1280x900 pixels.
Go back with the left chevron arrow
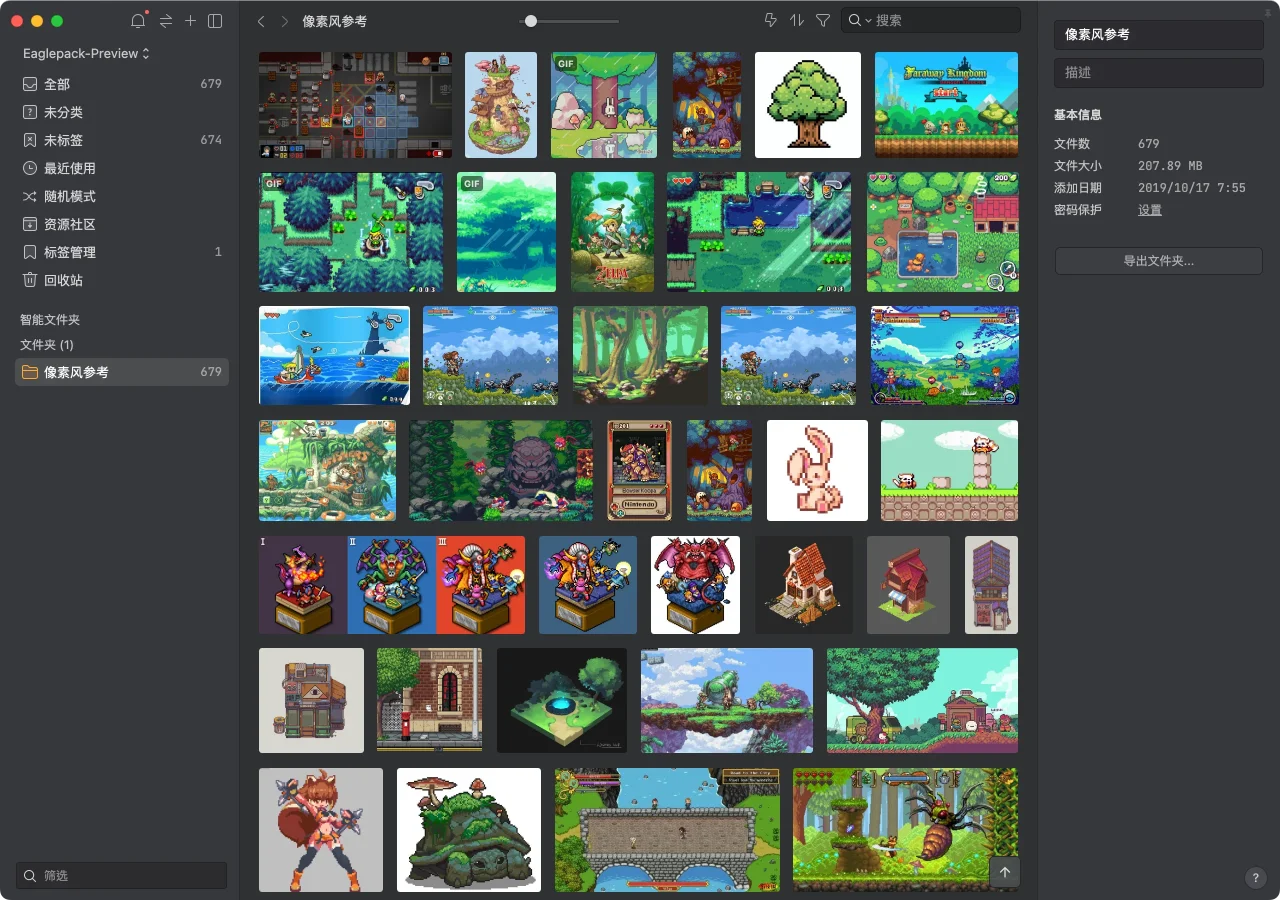point(261,21)
